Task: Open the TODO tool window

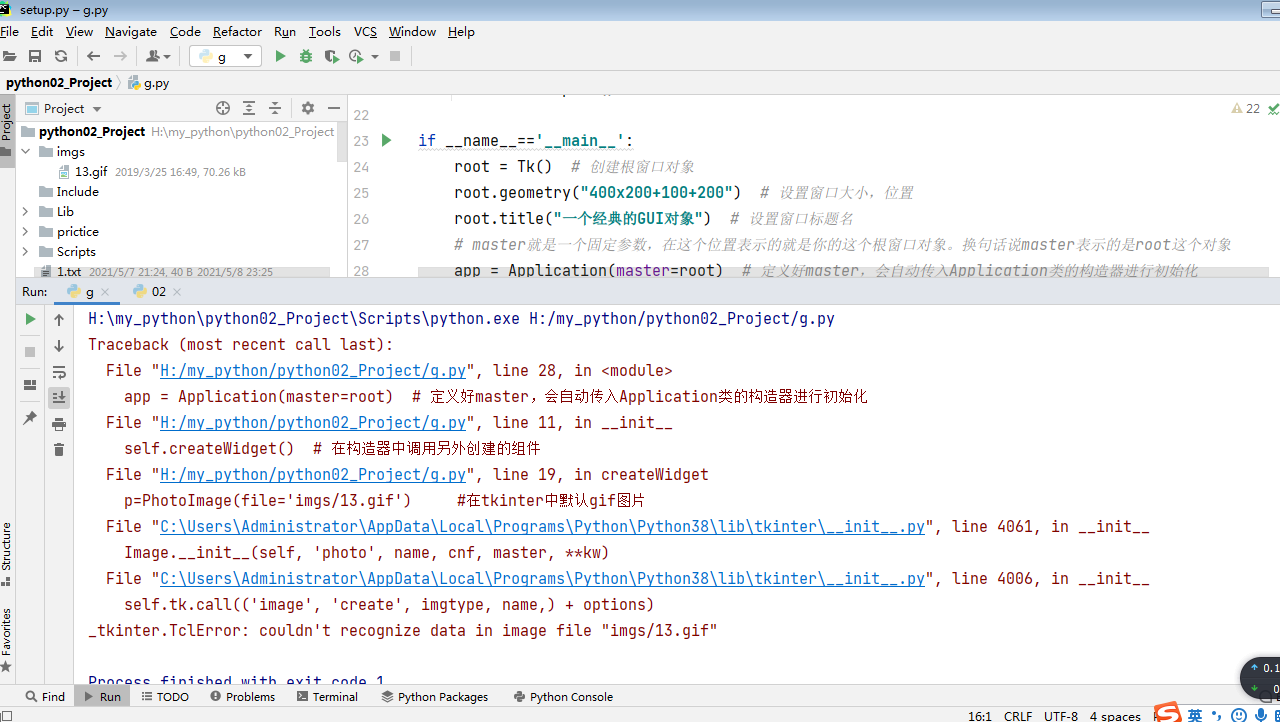Action: click(x=165, y=697)
